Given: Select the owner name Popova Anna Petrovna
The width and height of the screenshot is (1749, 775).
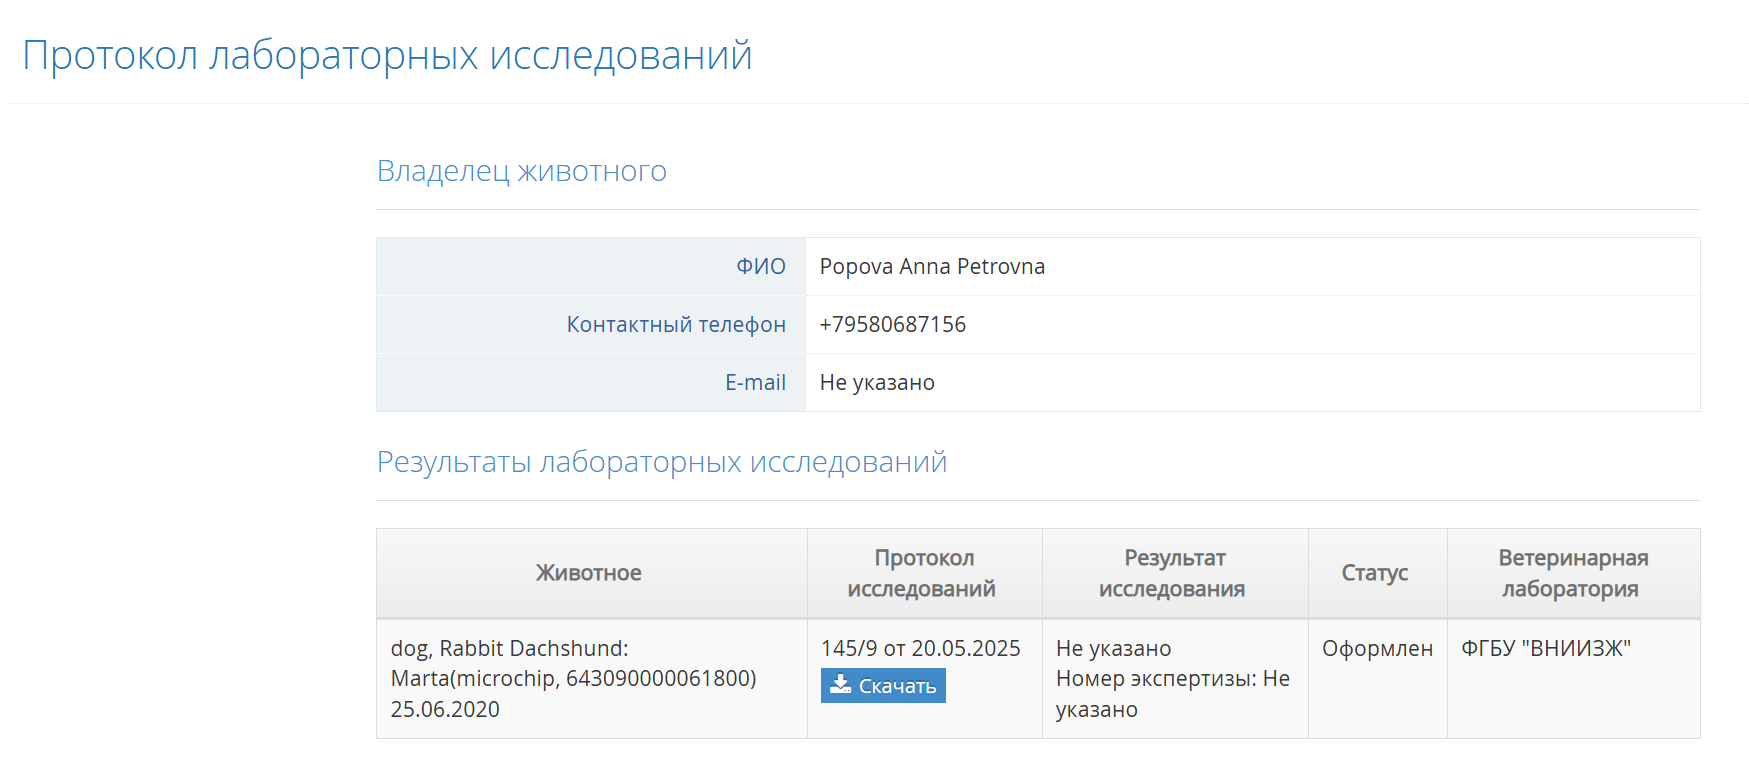Looking at the screenshot, I should pos(932,266).
